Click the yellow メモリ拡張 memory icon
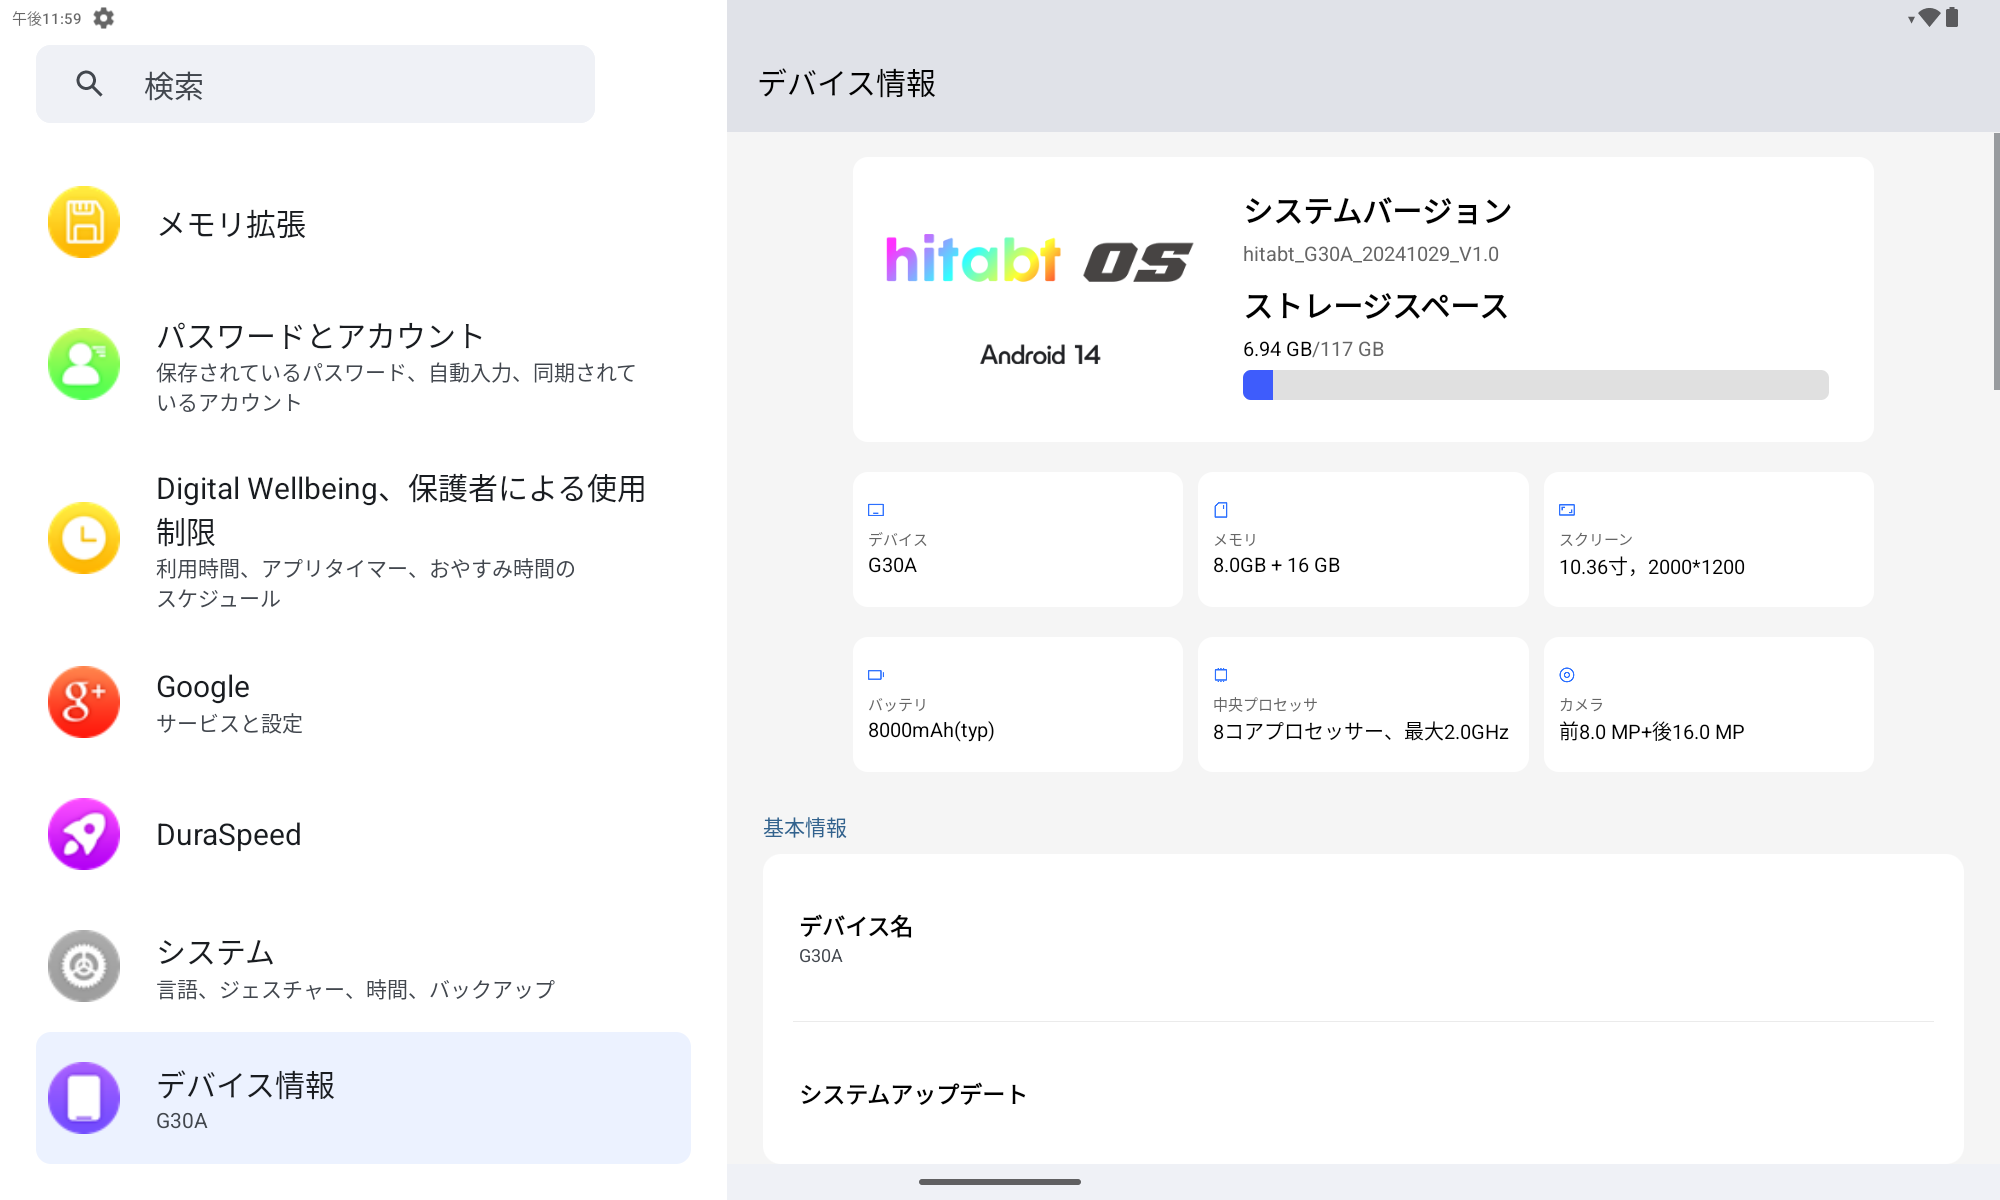This screenshot has height=1200, width=2000. [x=84, y=222]
